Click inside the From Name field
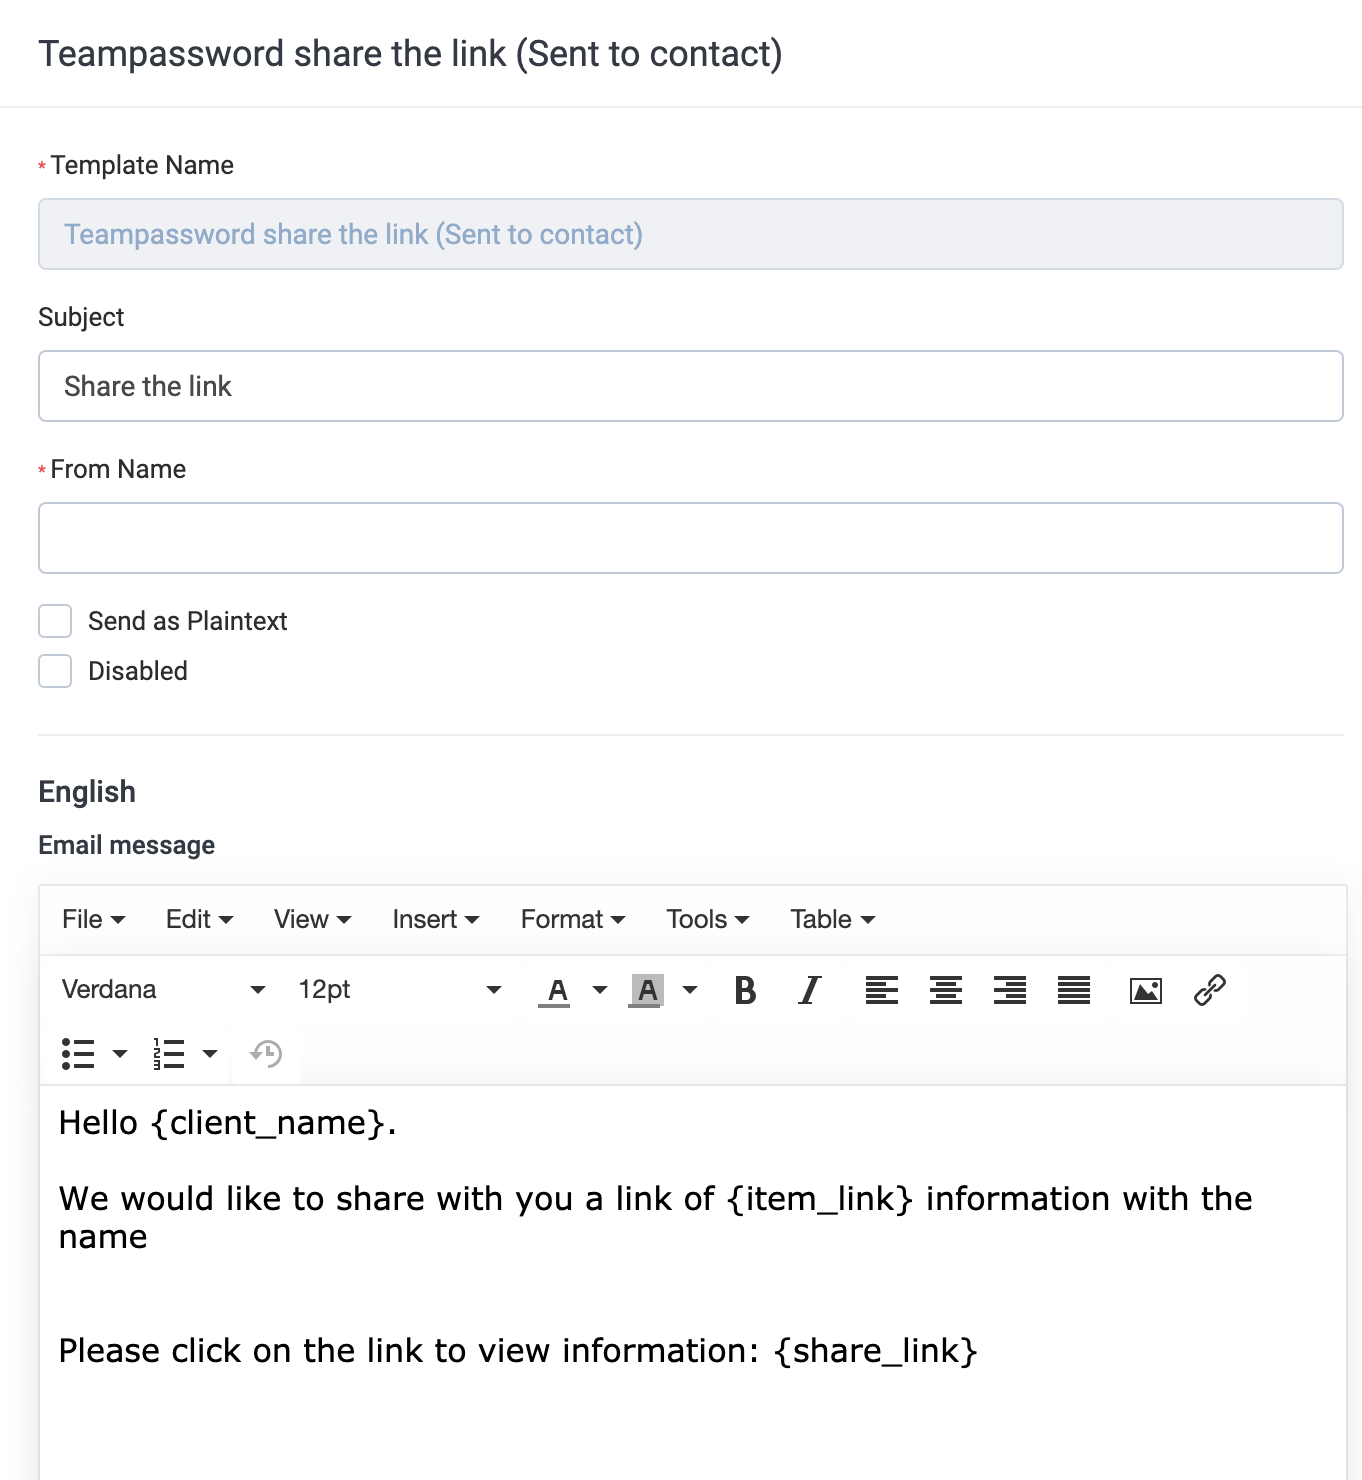The image size is (1362, 1480). pos(690,538)
